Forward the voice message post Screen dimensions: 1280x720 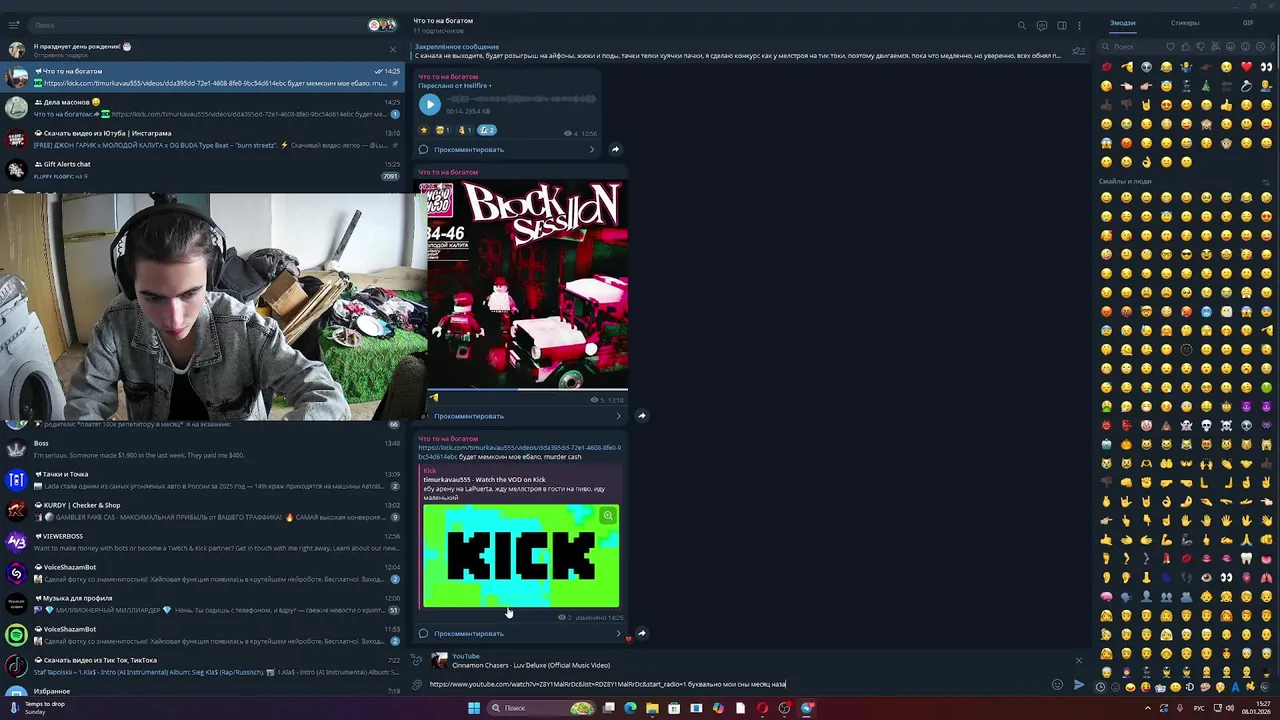point(615,150)
